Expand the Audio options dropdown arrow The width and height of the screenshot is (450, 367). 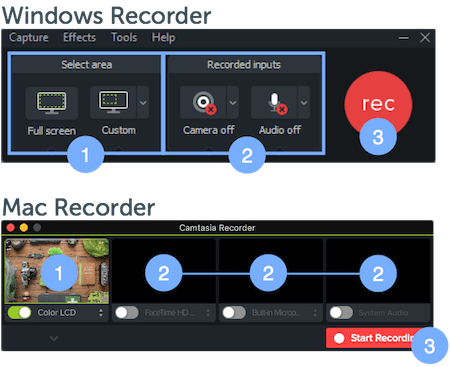304,102
